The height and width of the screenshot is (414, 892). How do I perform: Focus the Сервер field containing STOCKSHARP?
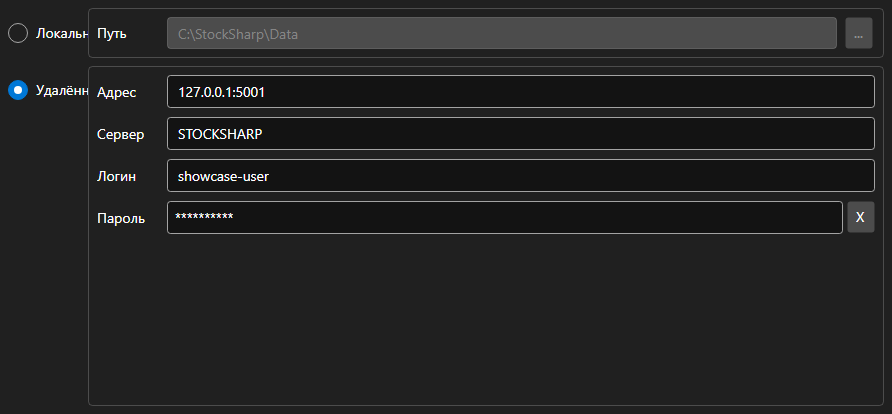click(521, 134)
